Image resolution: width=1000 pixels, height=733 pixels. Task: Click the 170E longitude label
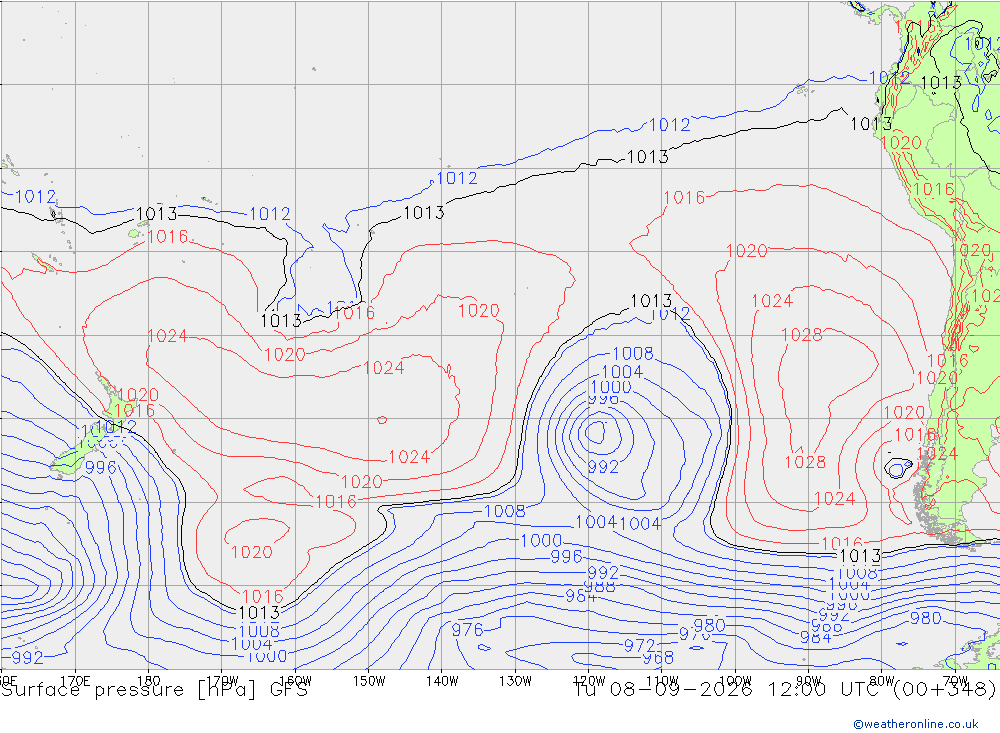point(75,681)
